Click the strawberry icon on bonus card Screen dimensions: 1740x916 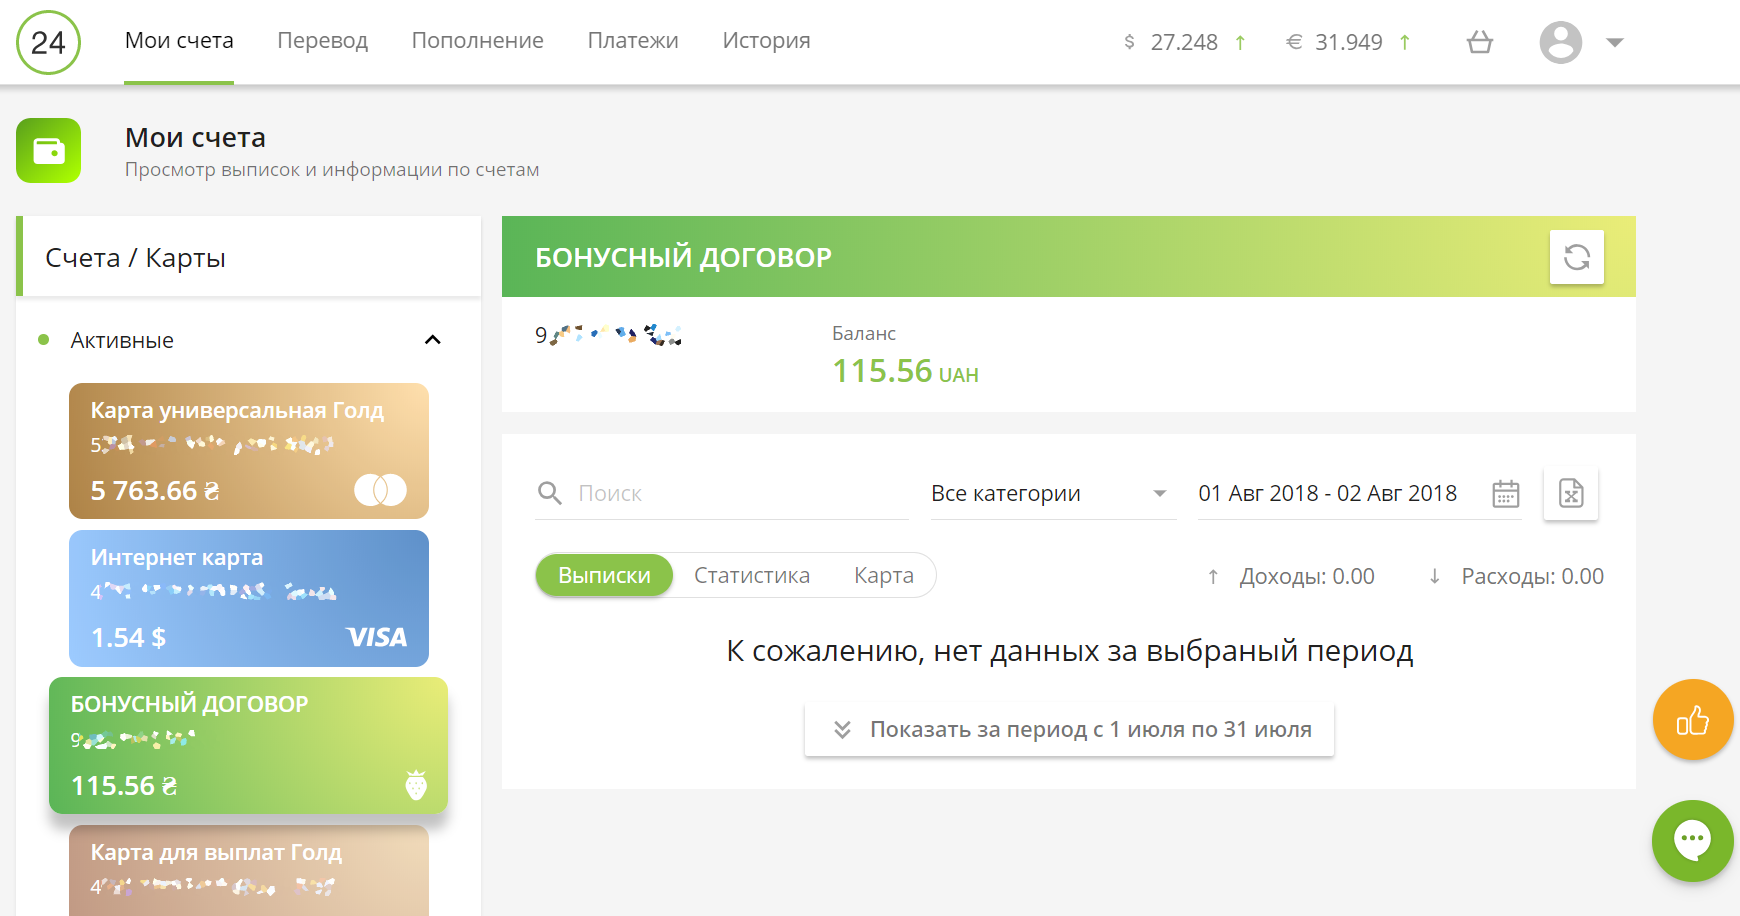click(x=416, y=785)
